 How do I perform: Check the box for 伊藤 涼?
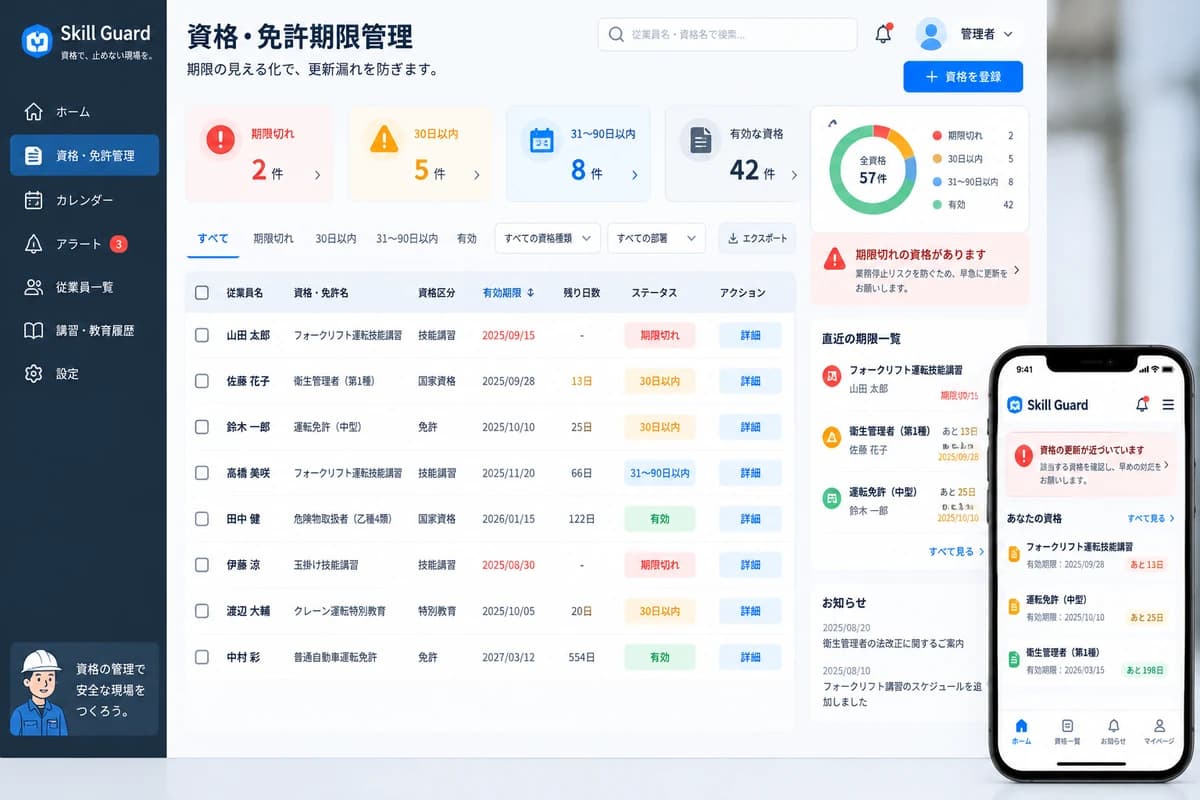[x=202, y=565]
